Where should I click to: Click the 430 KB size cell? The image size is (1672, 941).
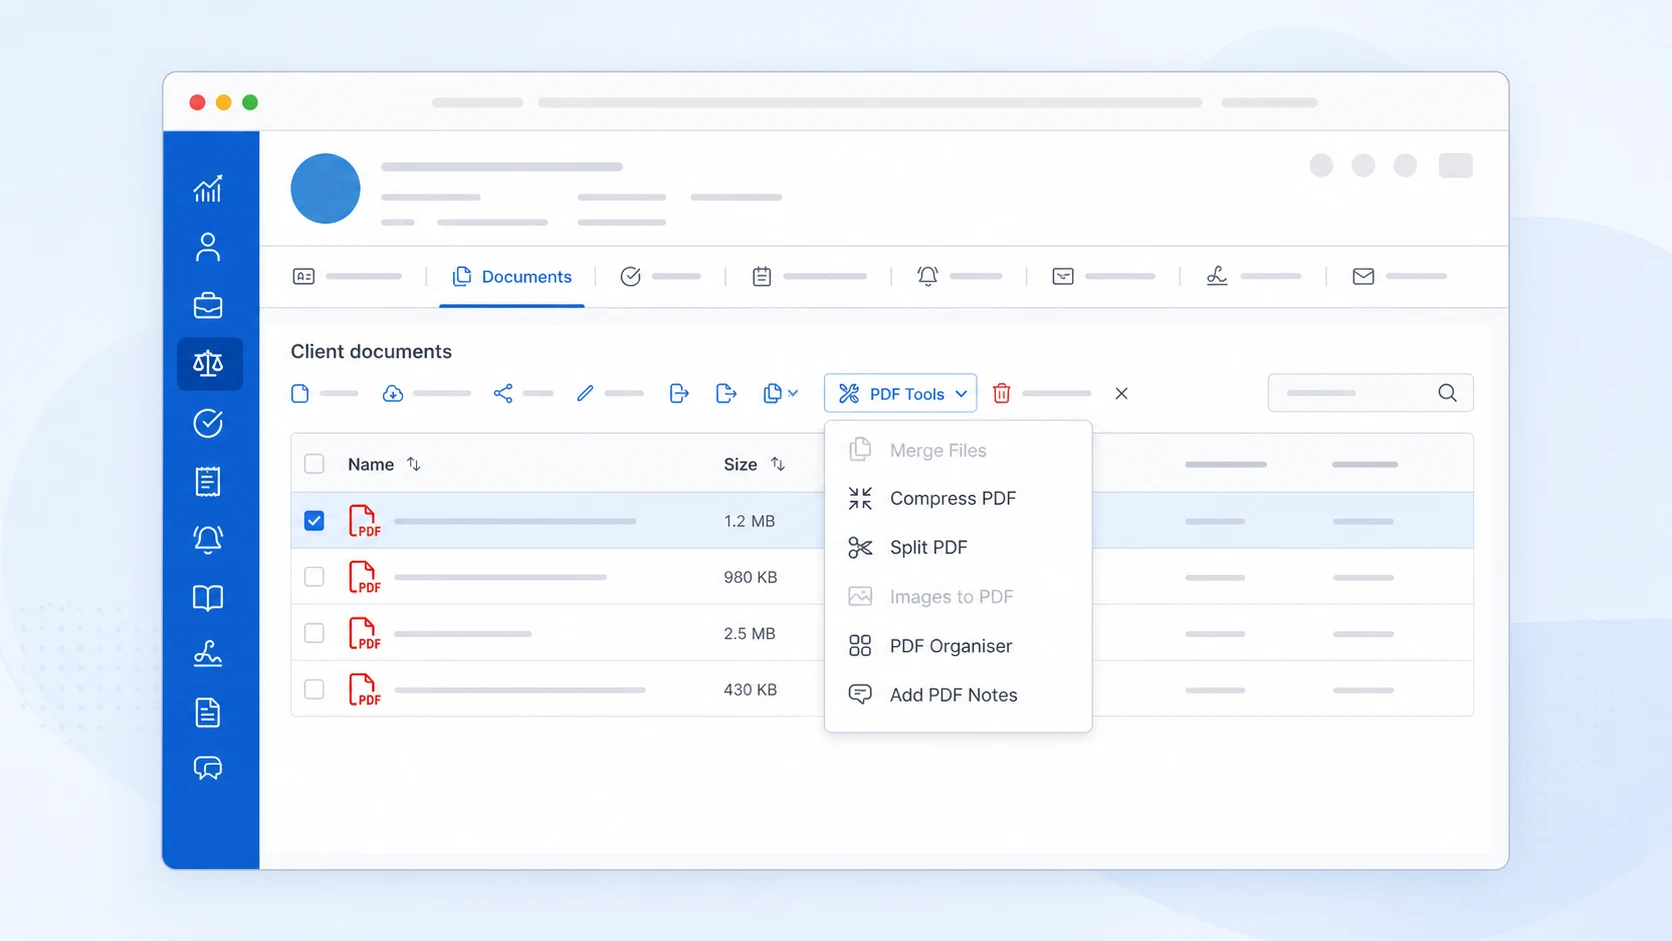(750, 689)
